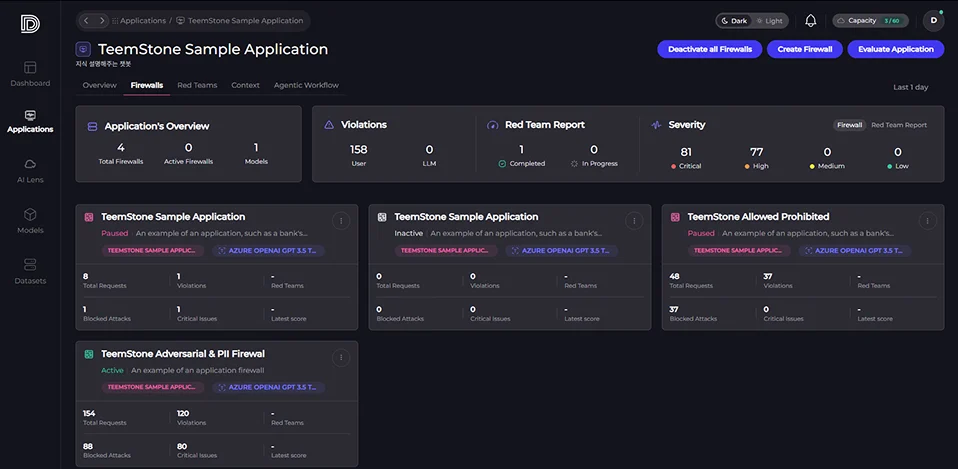Open options menu on Adversarial & PII card
The image size is (958, 469).
[341, 358]
